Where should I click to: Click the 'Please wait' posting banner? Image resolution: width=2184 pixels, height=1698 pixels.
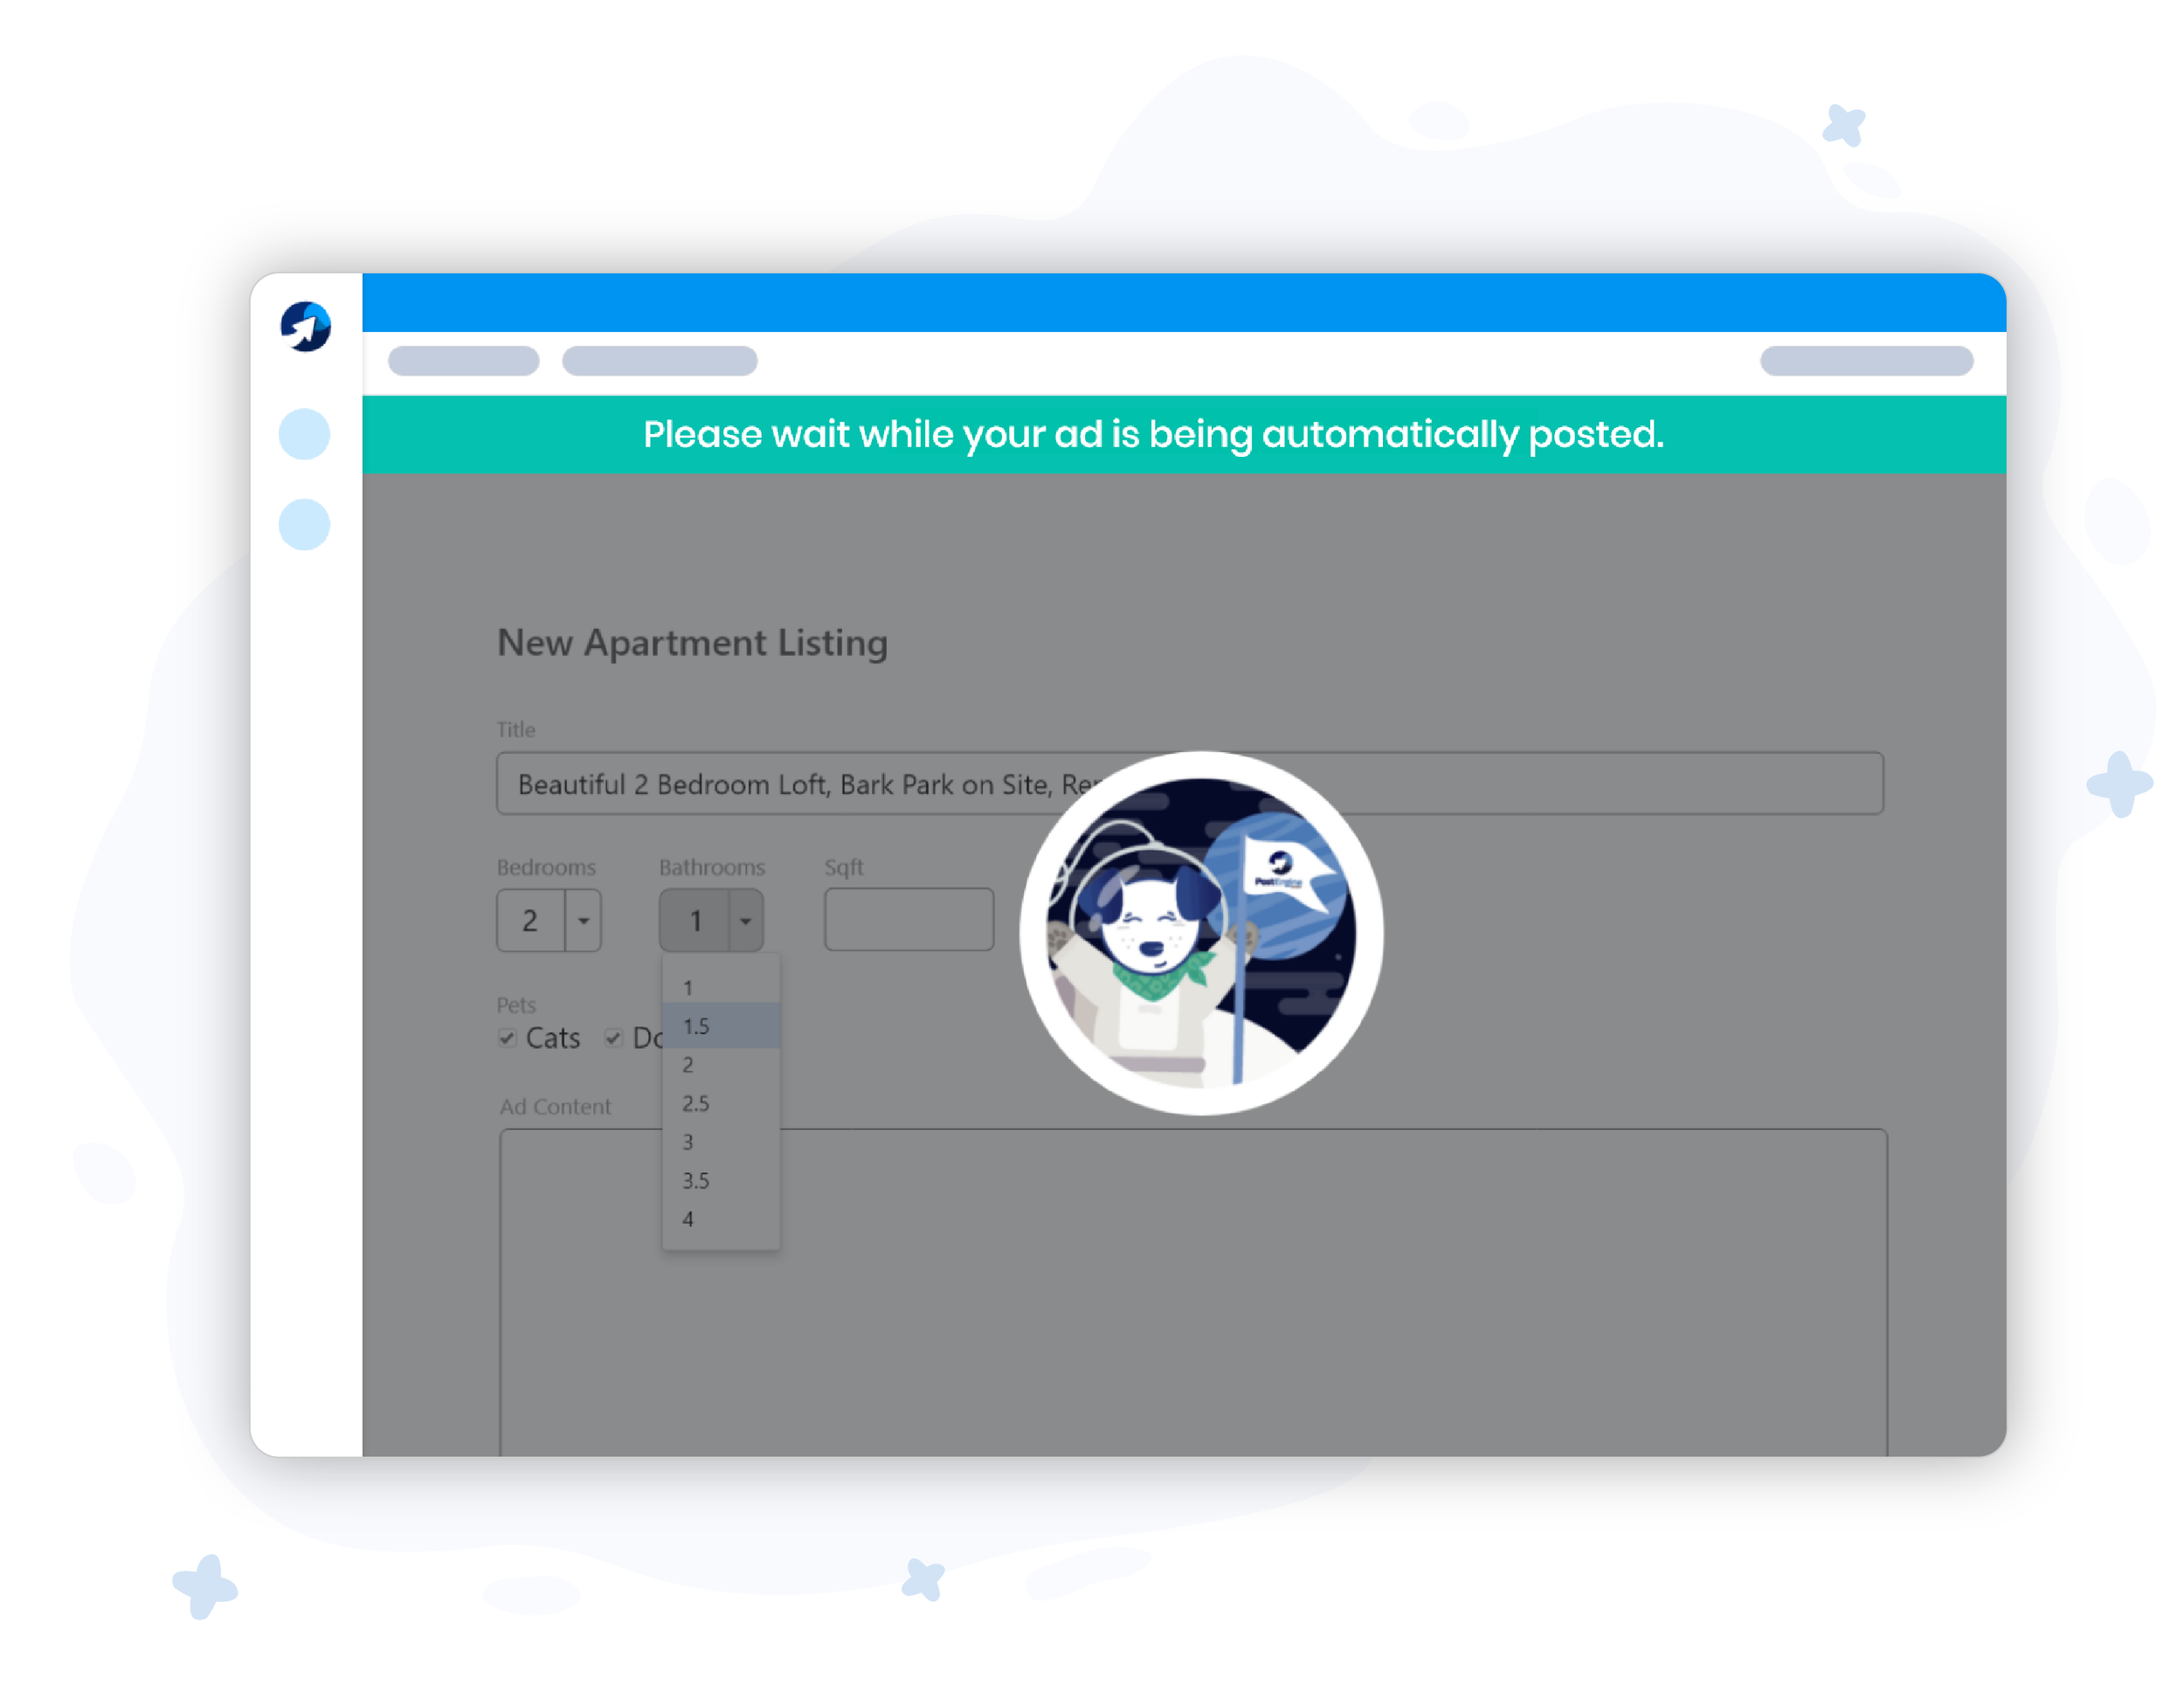click(x=1153, y=434)
